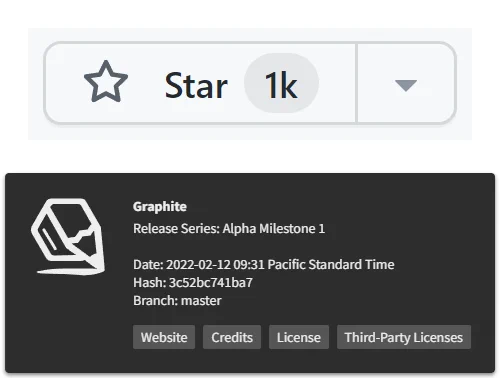Viewport: 500px width, 378px height.
Task: Click the 'Hash: 3c52bc741ba7' text
Action: tap(193, 283)
